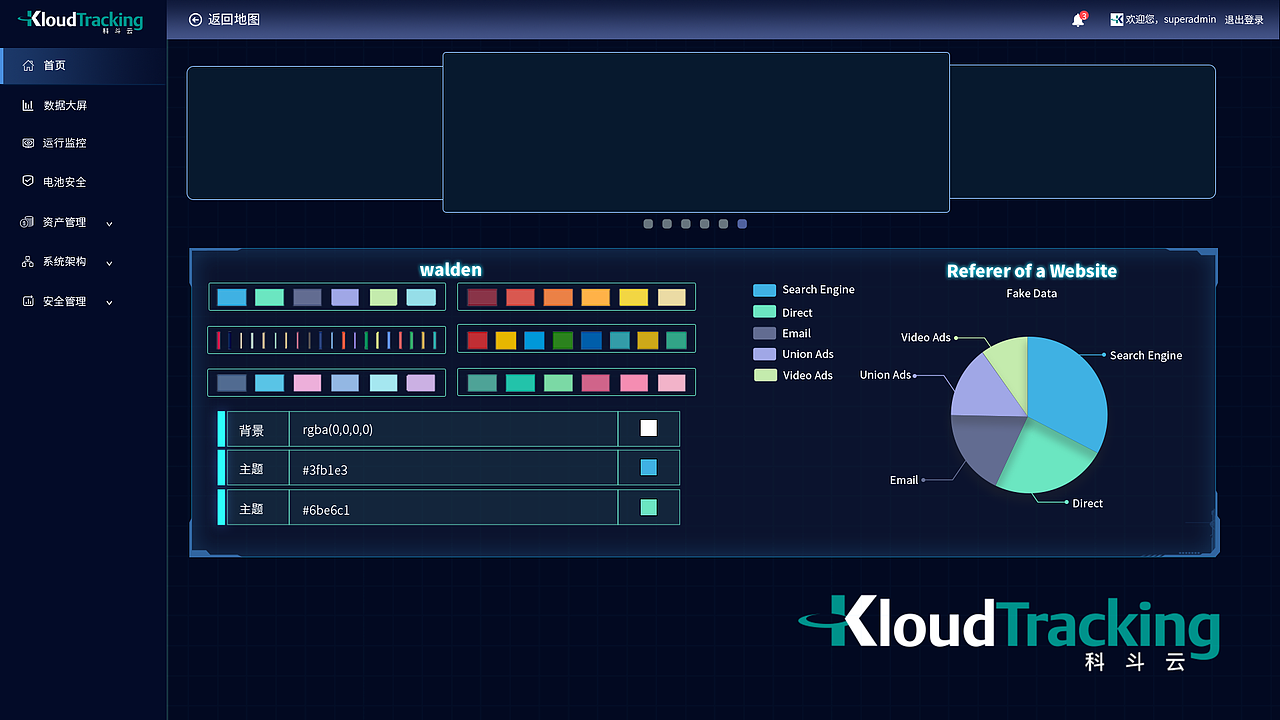Click the walden panel title
The image size is (1280, 720).
click(451, 270)
